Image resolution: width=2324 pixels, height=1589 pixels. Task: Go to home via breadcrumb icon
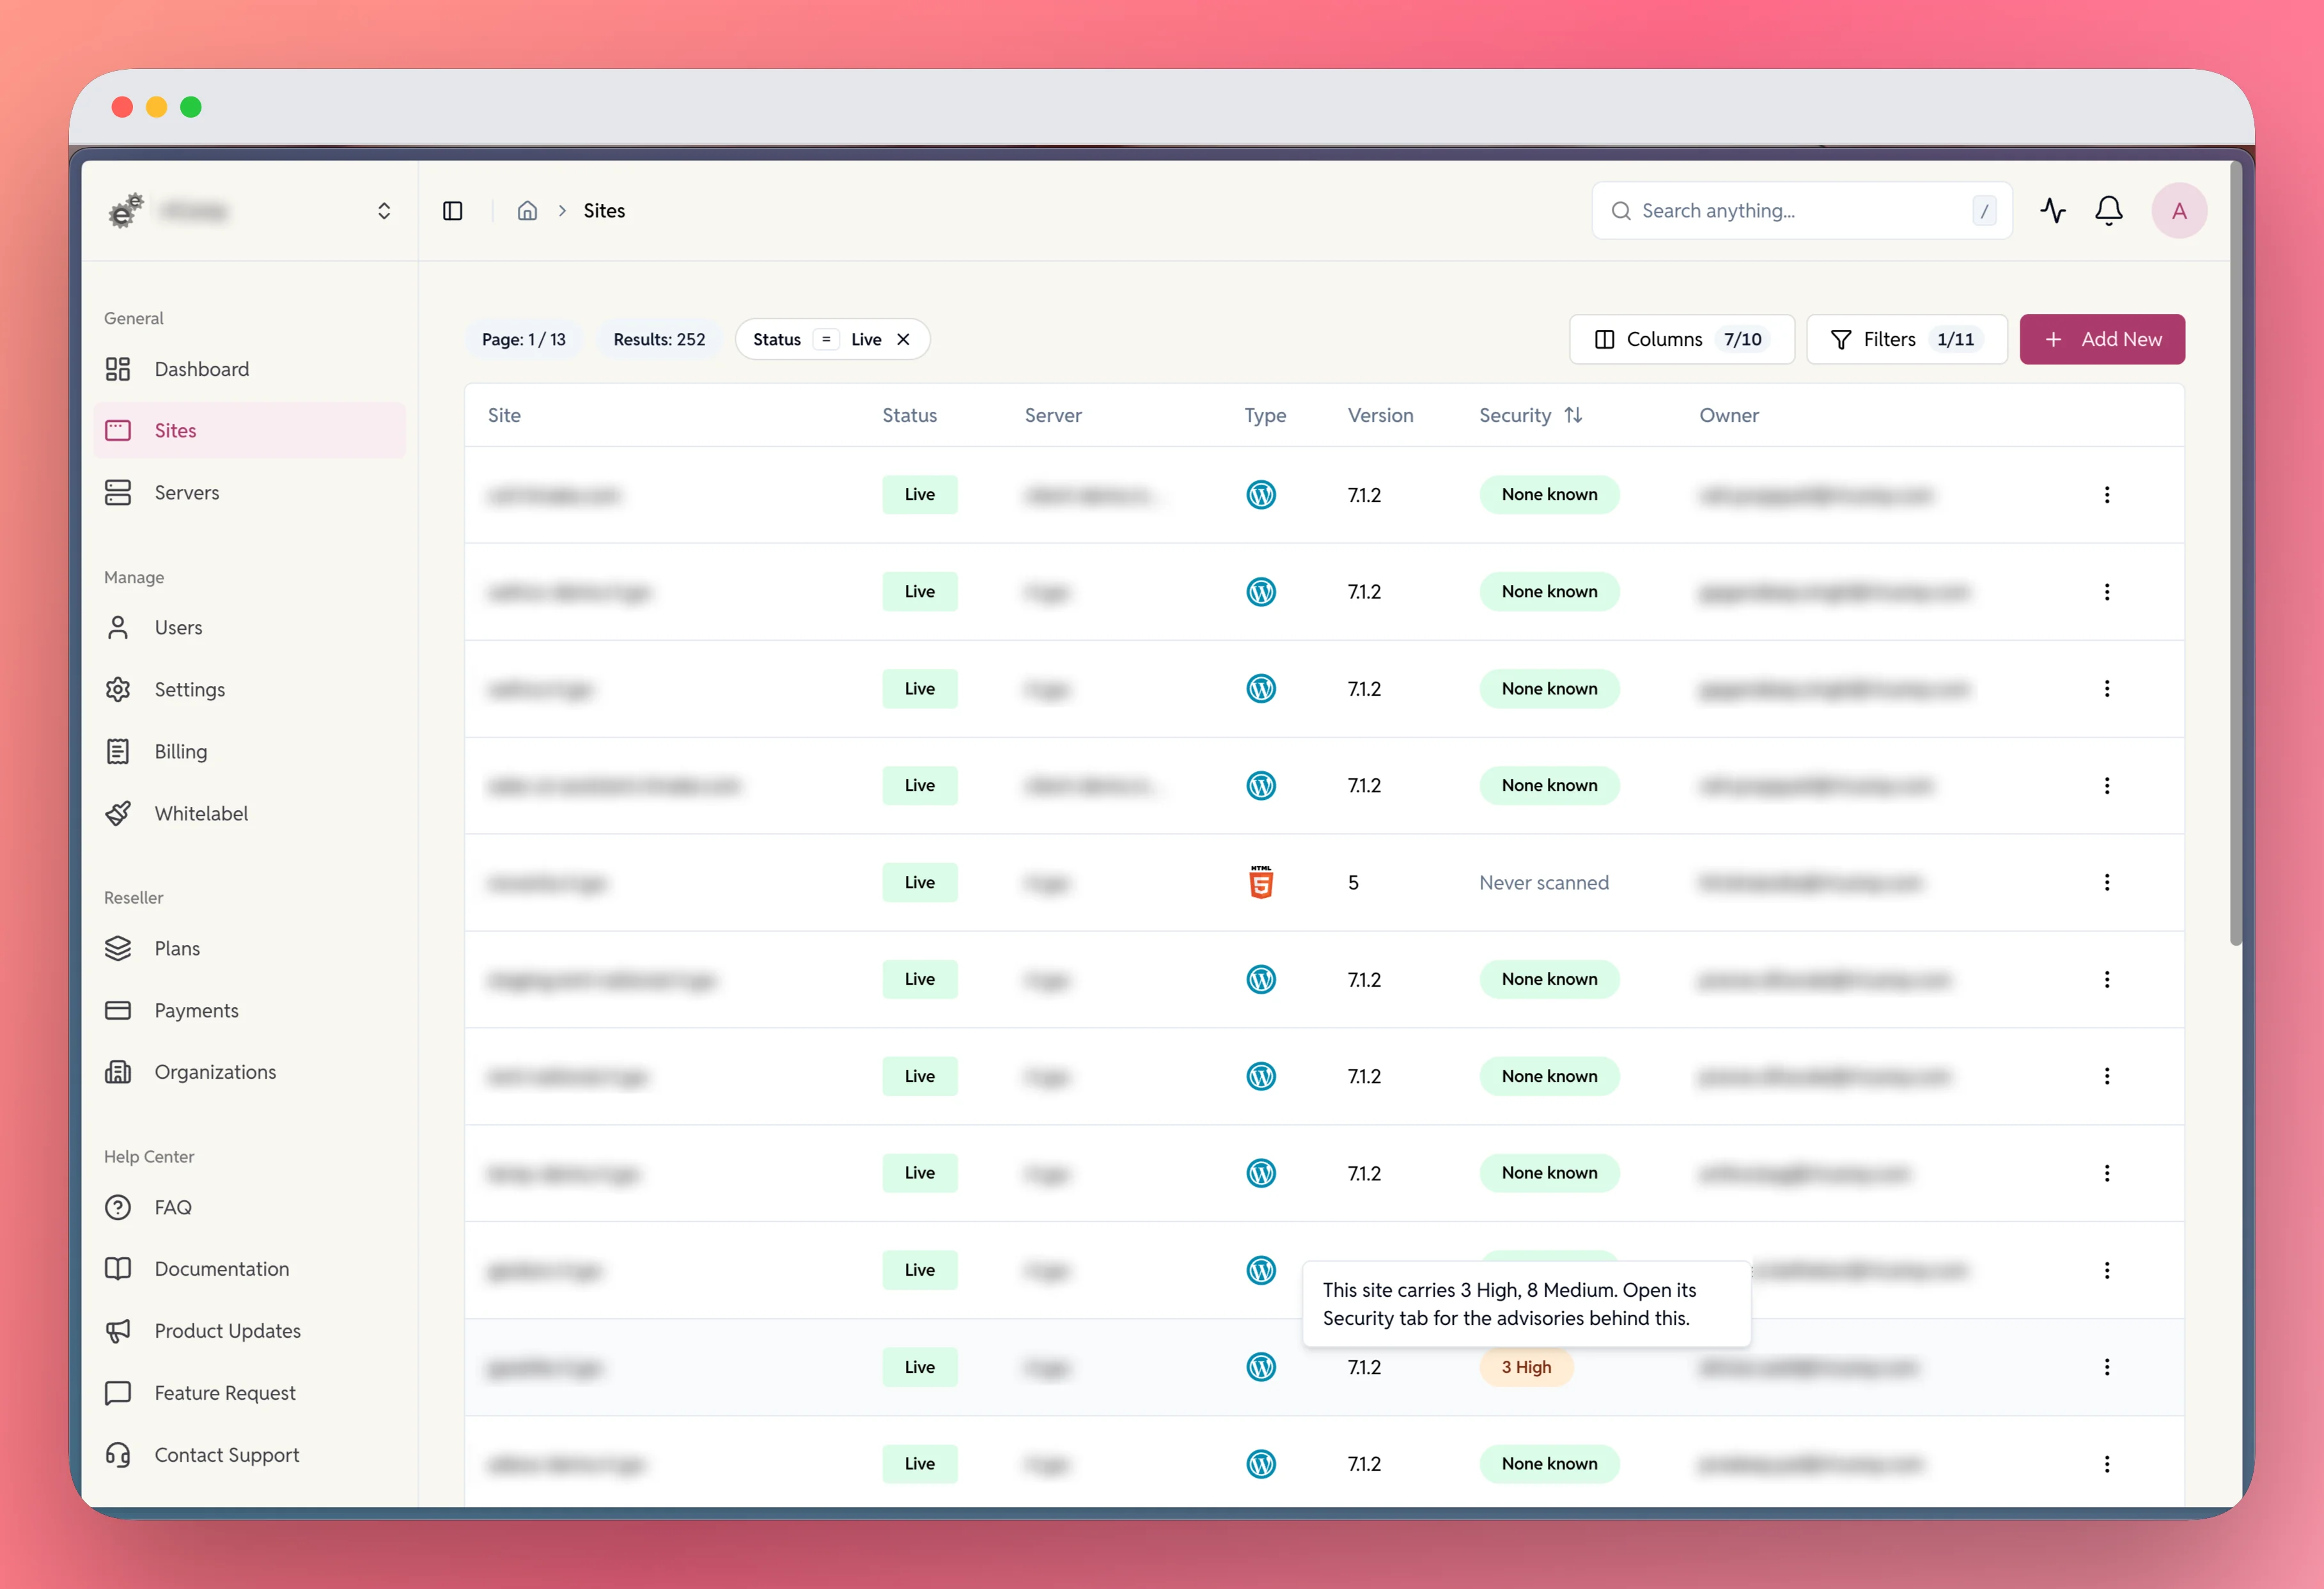(x=527, y=211)
